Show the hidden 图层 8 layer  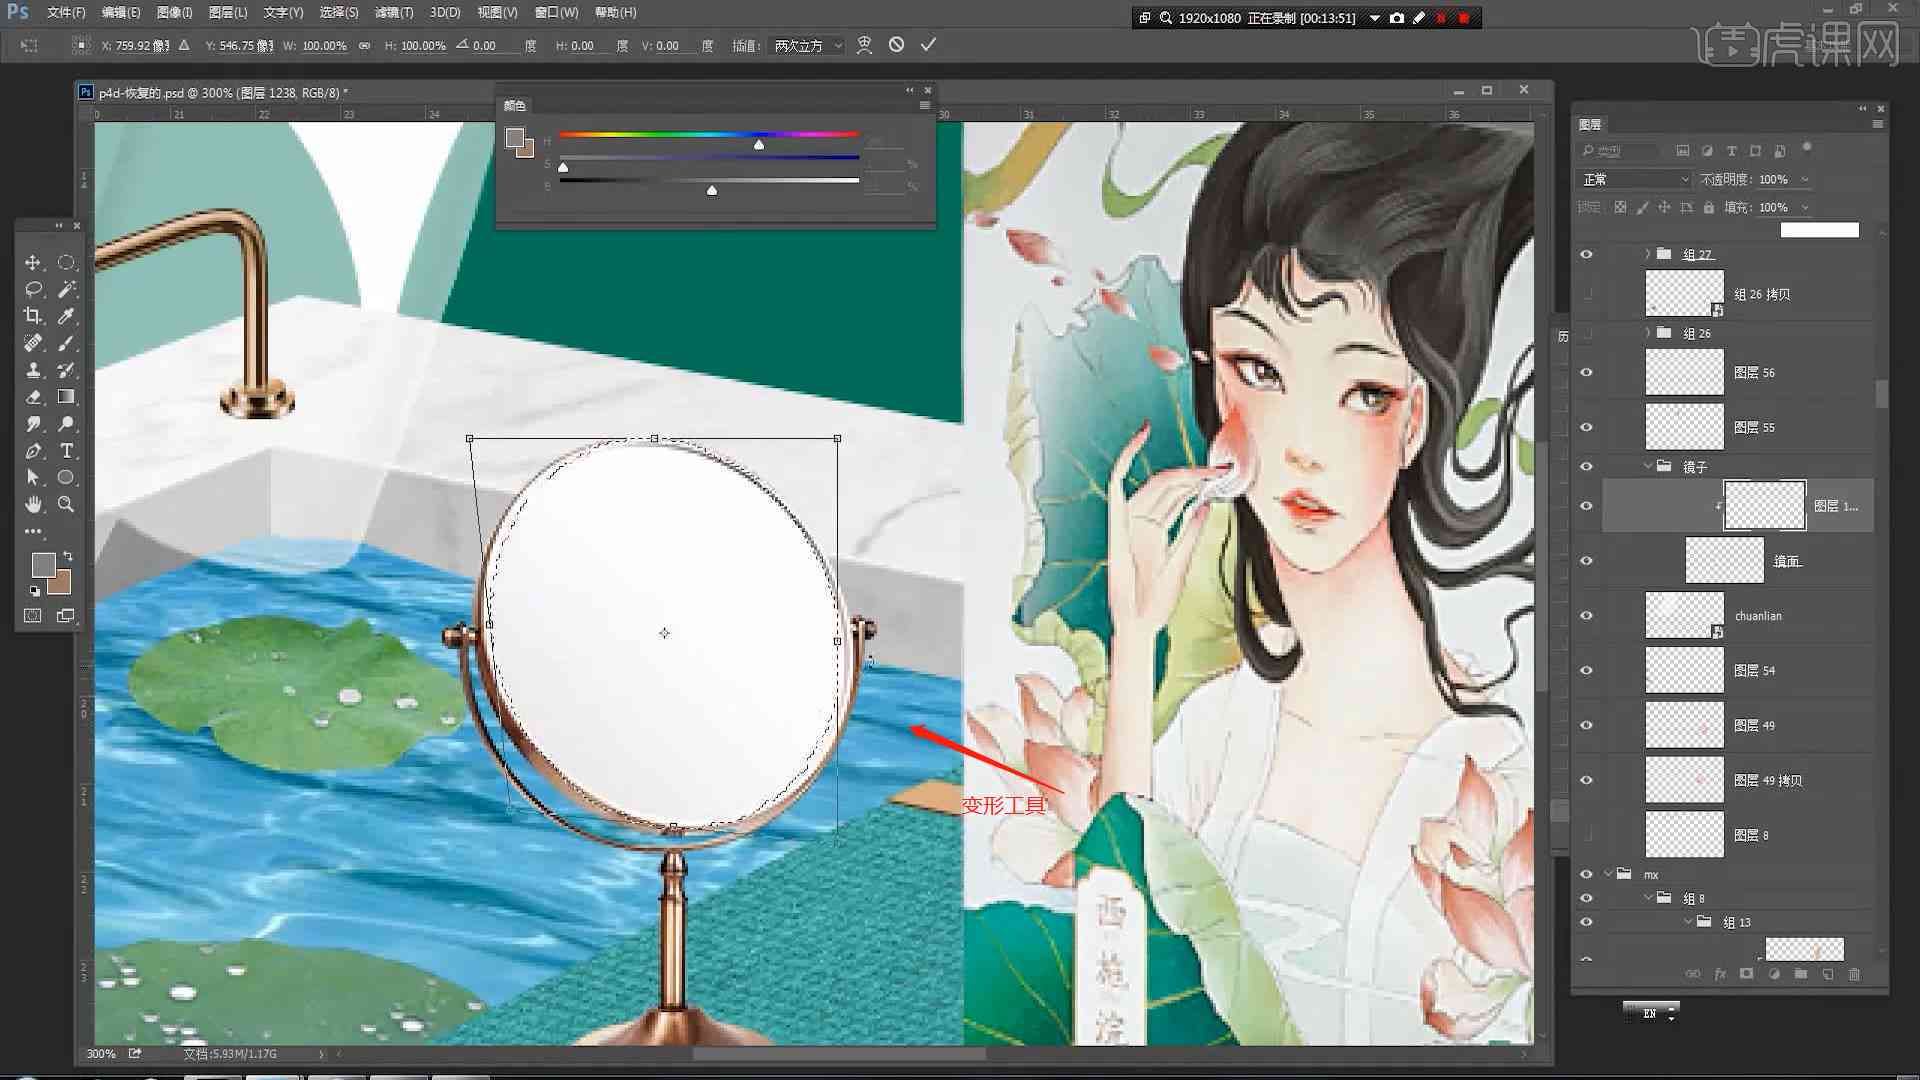(1586, 835)
